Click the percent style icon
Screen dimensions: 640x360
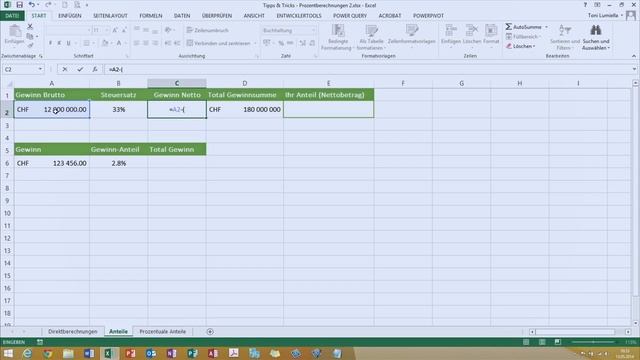(281, 43)
